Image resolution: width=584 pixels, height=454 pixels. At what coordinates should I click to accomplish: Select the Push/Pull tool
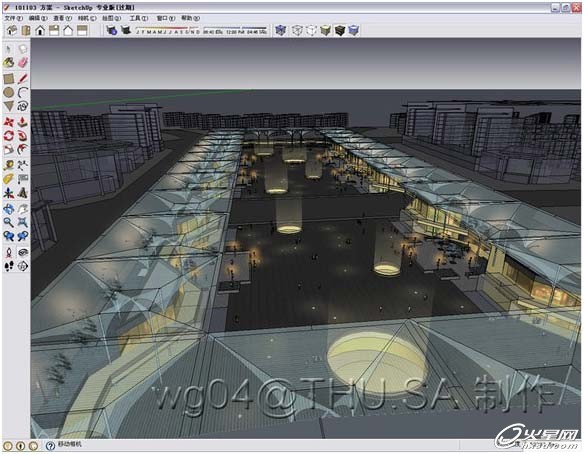pyautogui.click(x=23, y=122)
